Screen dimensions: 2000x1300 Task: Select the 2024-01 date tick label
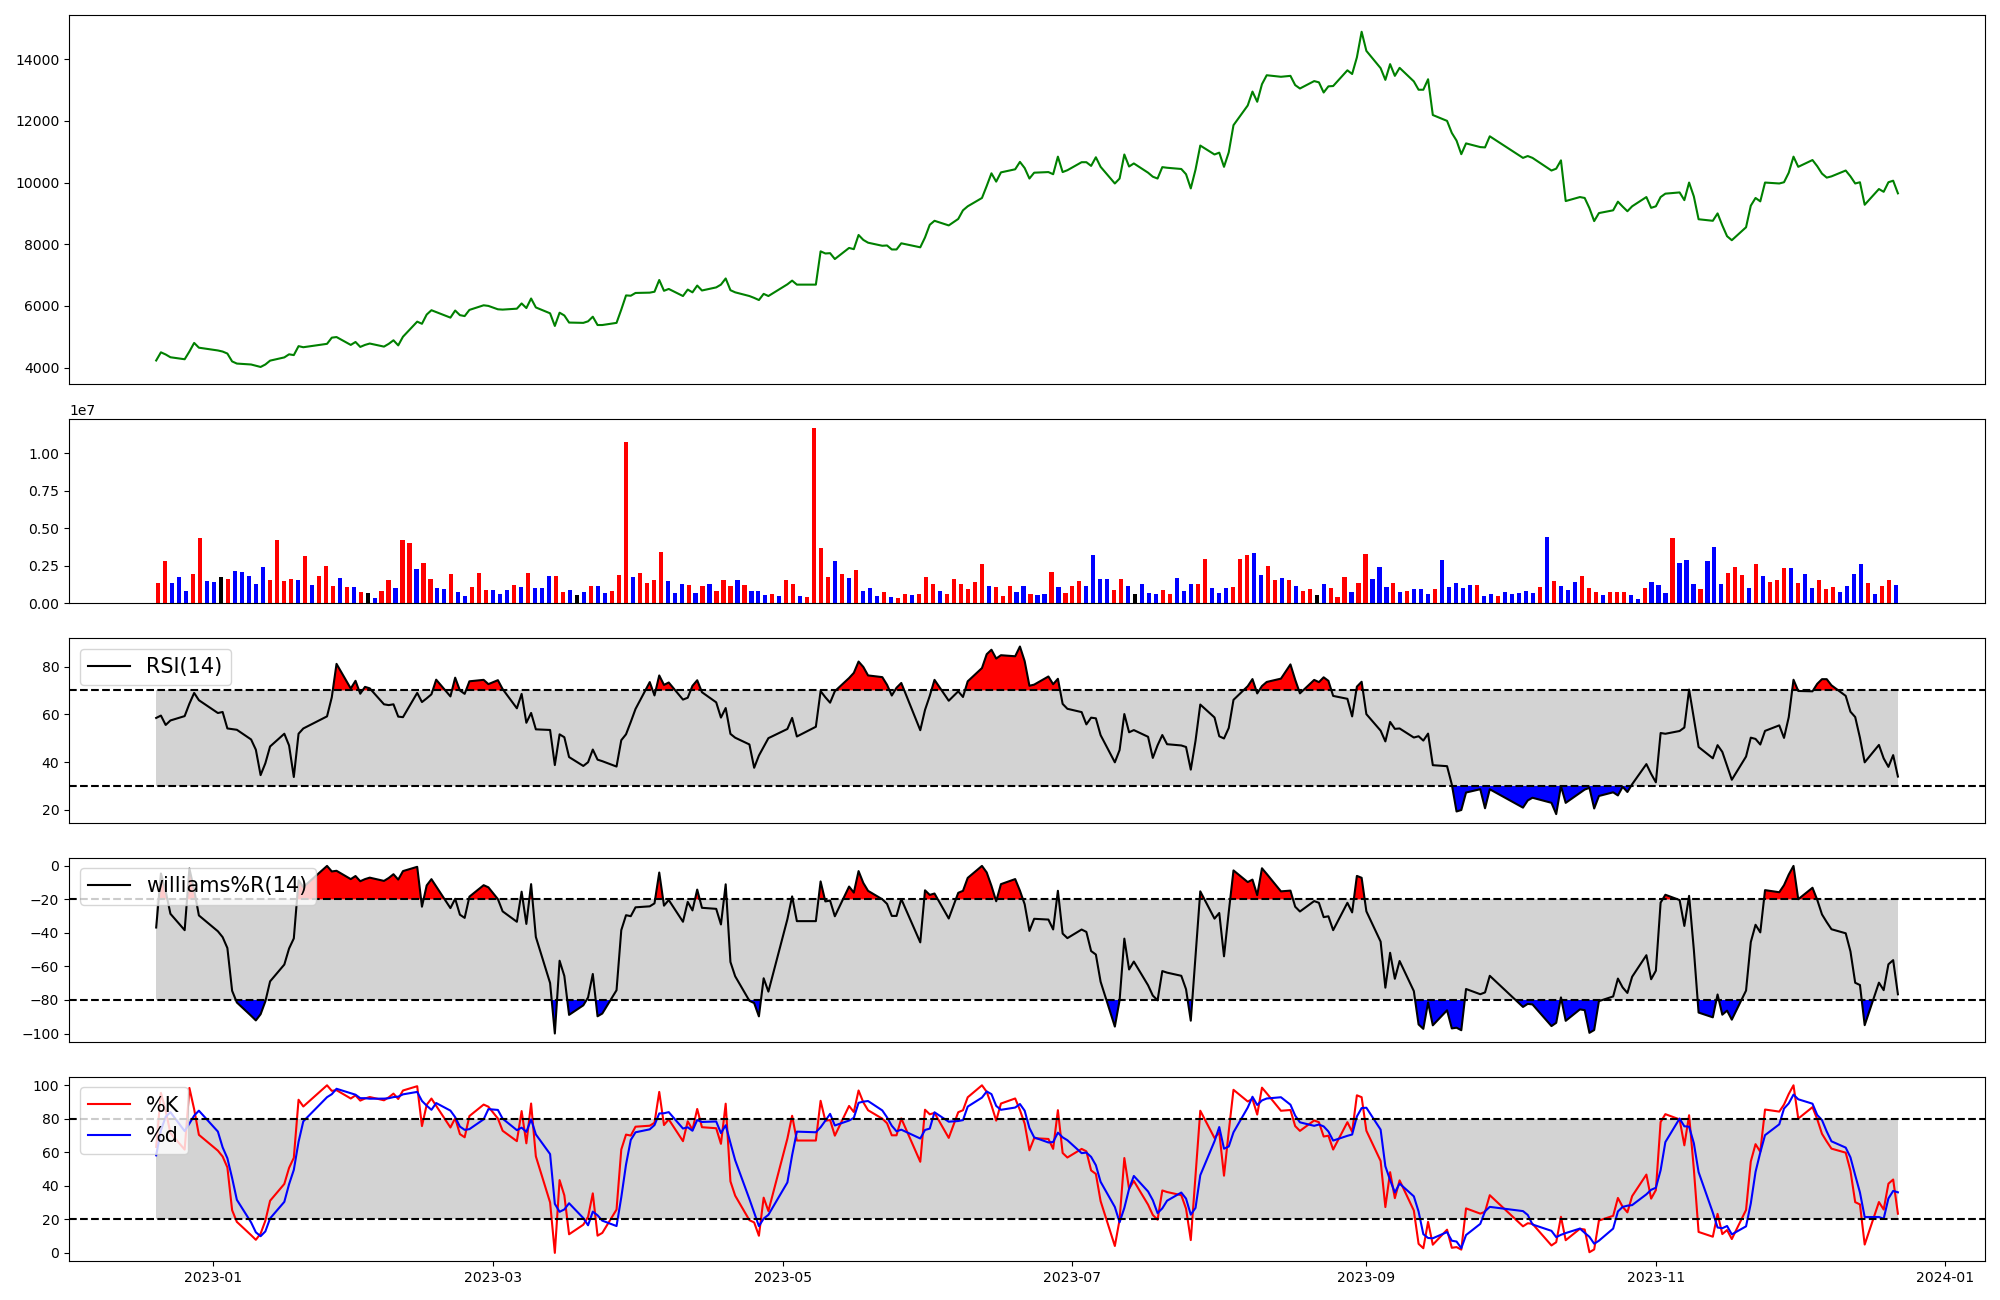click(x=1945, y=1277)
